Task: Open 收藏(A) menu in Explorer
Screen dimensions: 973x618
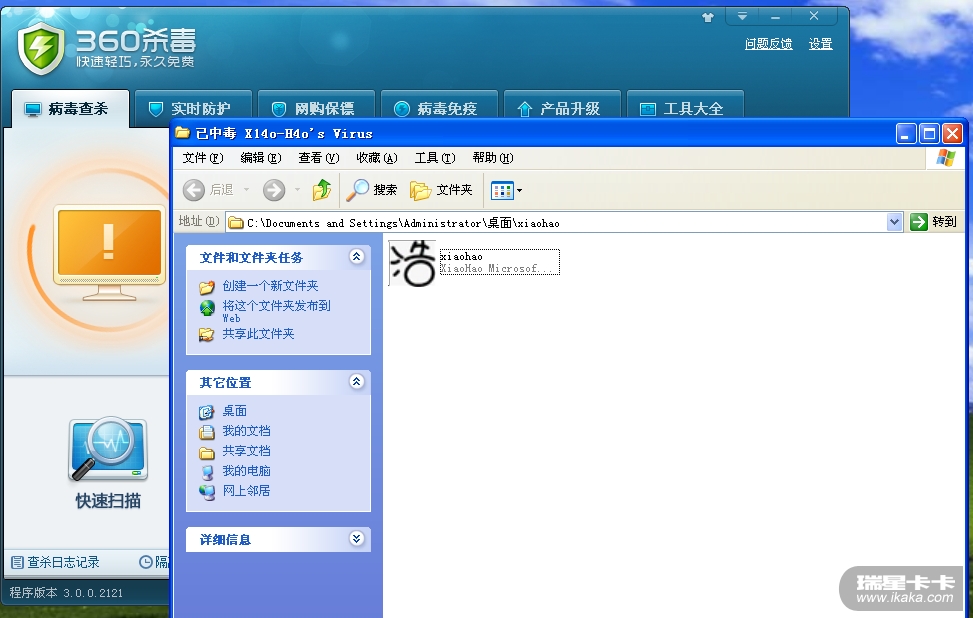Action: pos(377,158)
